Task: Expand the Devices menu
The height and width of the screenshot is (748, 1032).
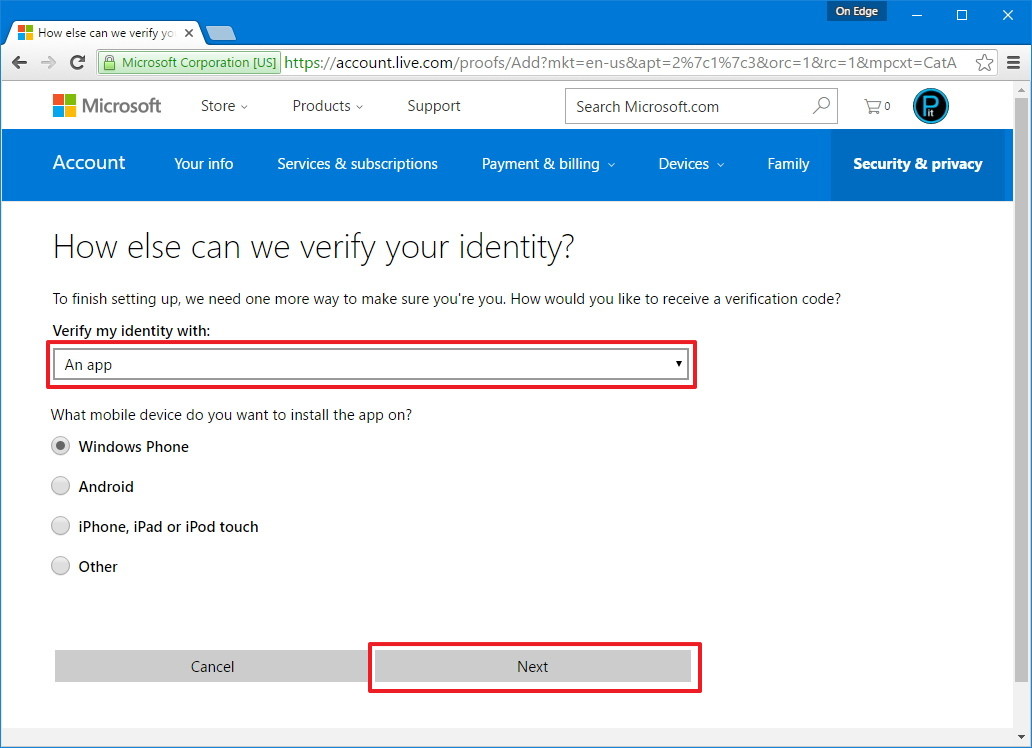Action: tap(691, 164)
